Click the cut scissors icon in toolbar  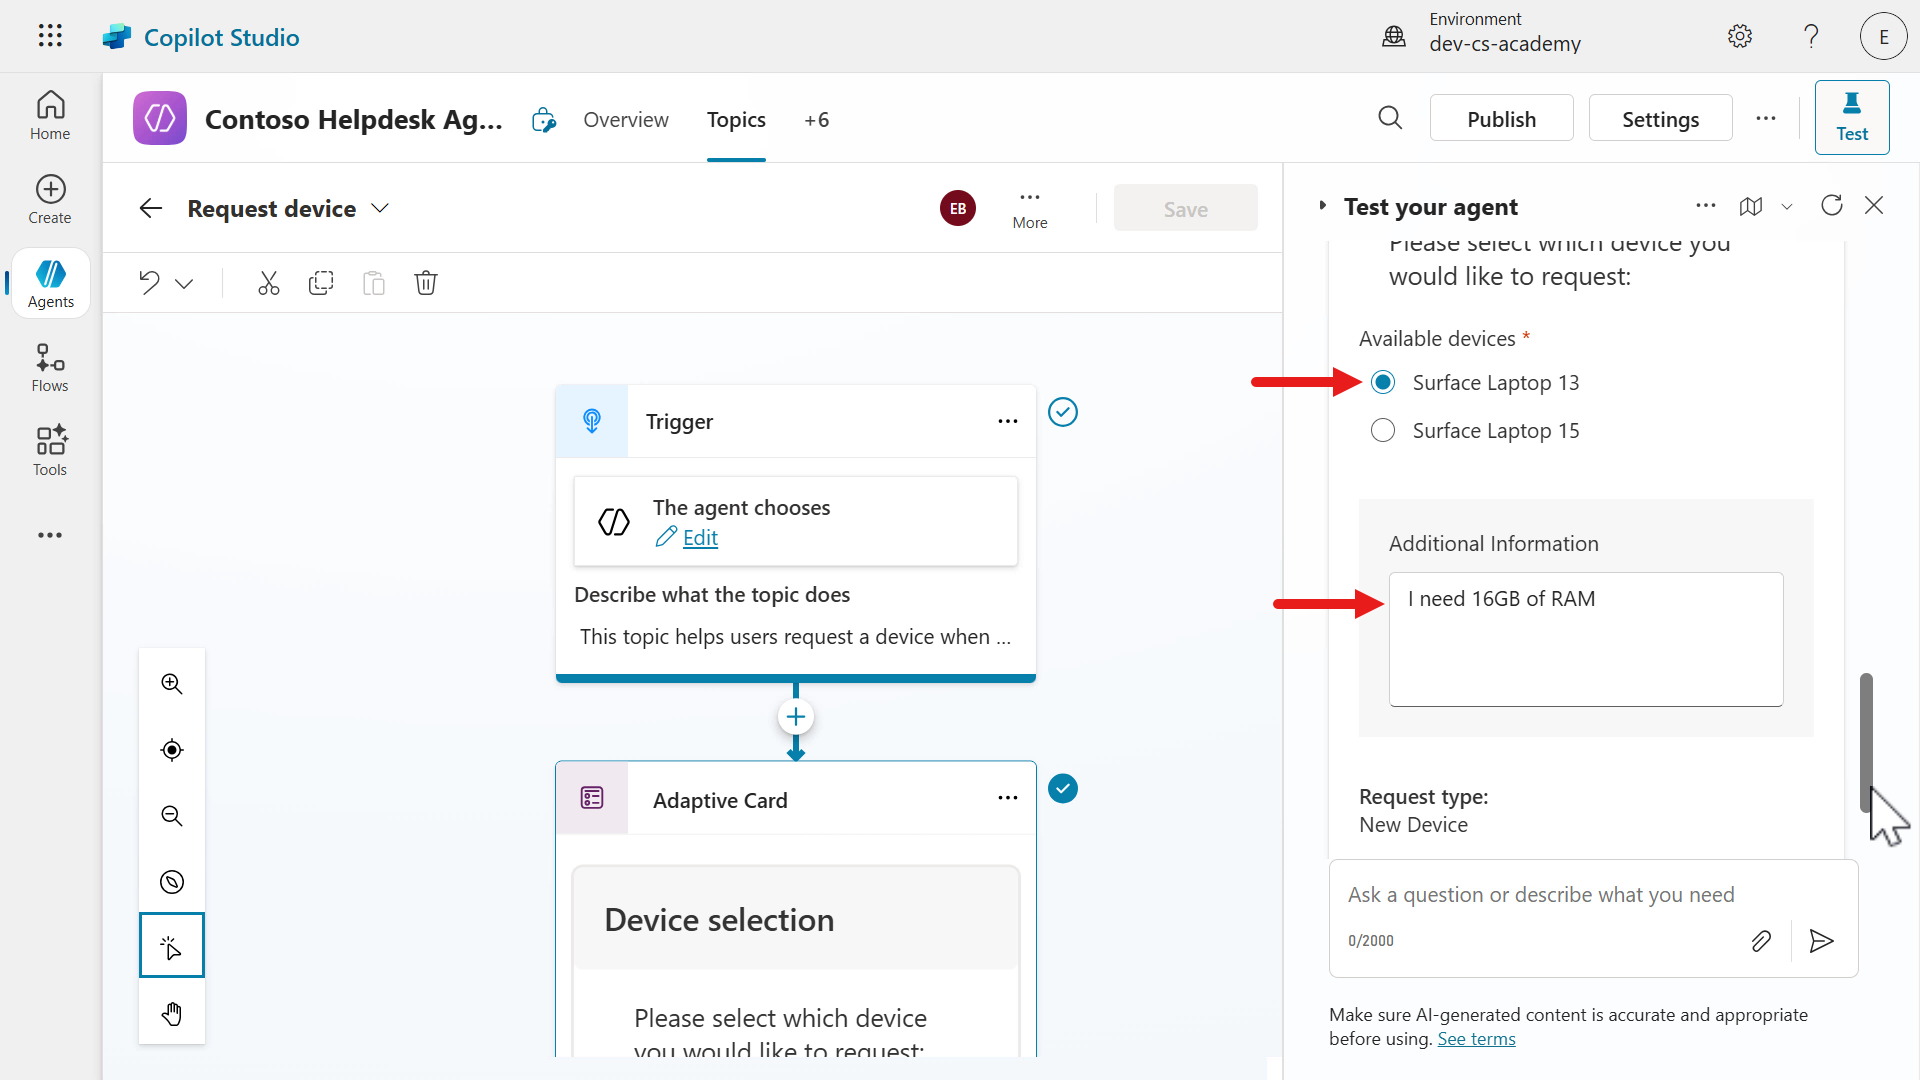pos(268,283)
